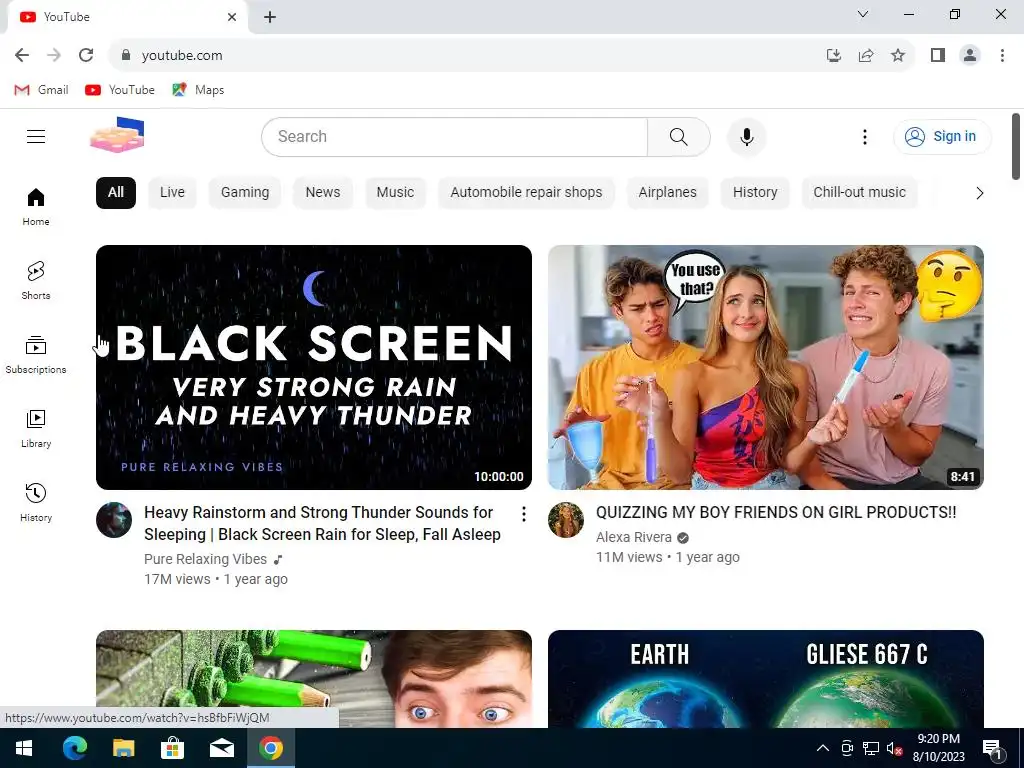Screen dimensions: 1024x768
Task: Open the hamburger guide menu
Action: click(x=36, y=136)
